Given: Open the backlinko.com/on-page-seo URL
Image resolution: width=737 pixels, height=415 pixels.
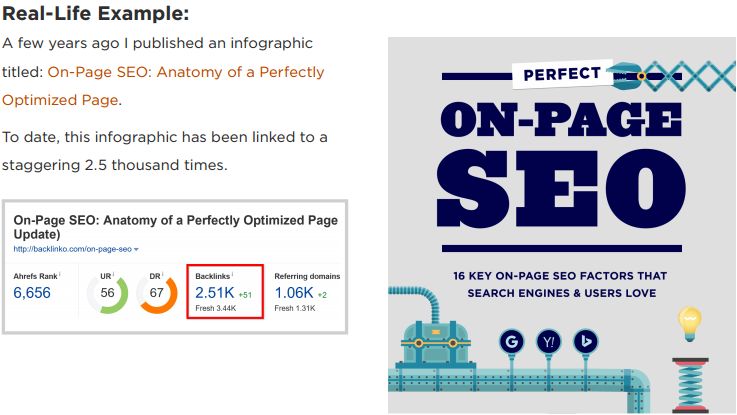Looking at the screenshot, I should pos(72,249).
